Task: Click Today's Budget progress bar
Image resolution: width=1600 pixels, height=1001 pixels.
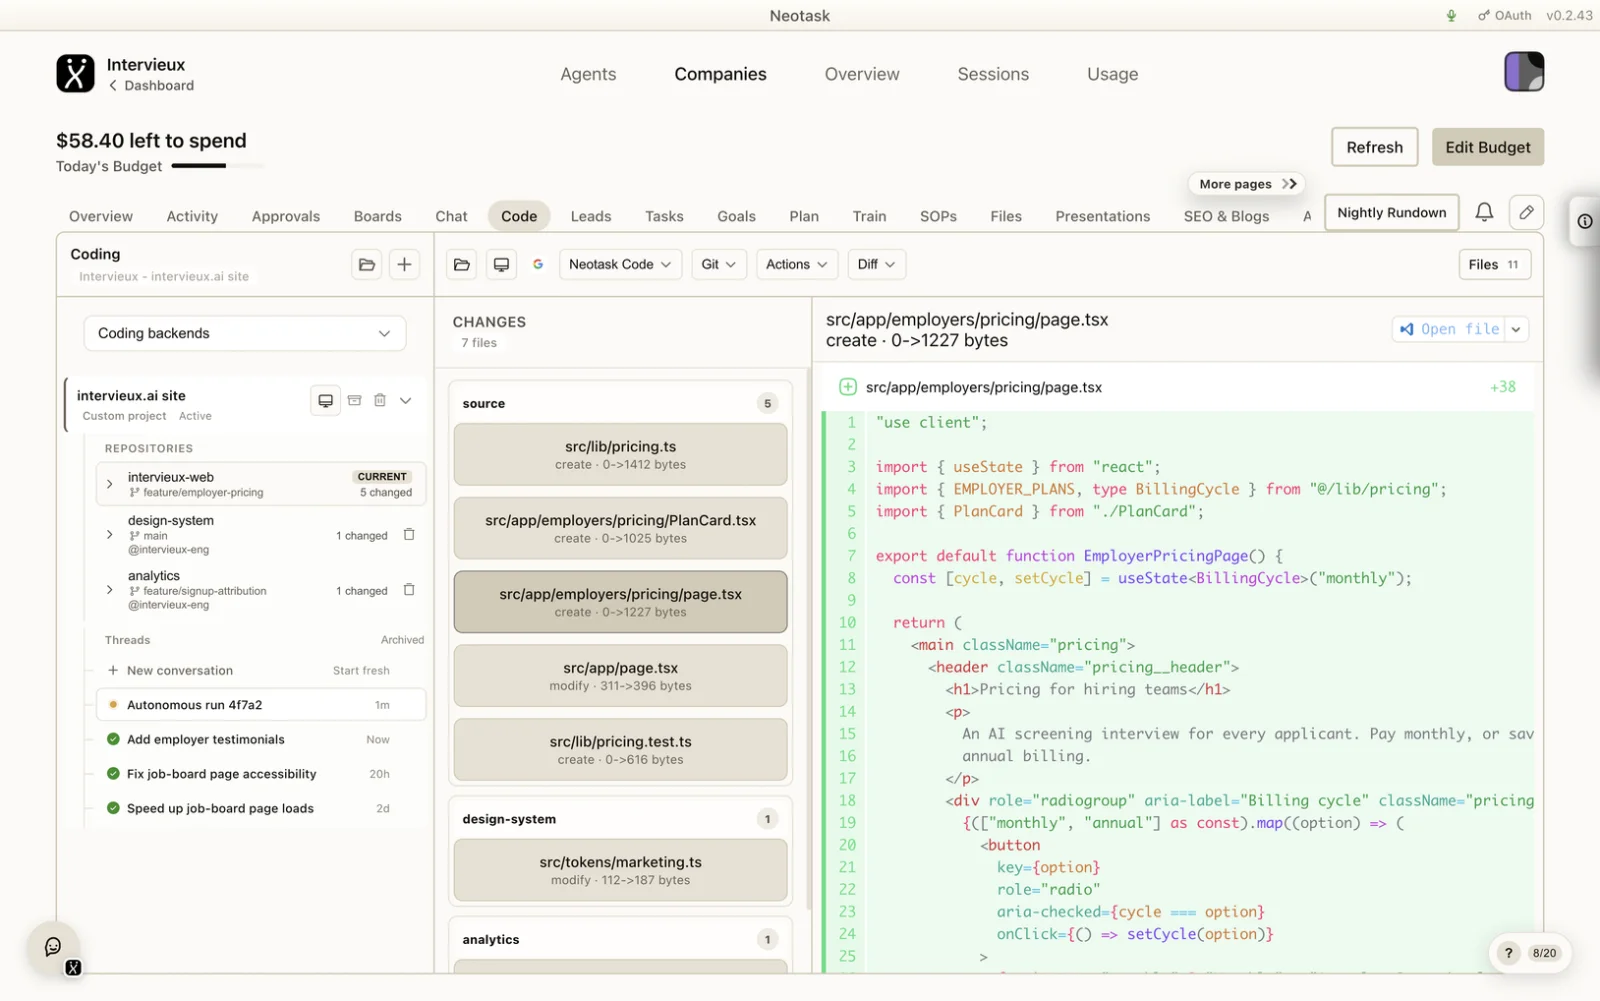Action: 217,166
